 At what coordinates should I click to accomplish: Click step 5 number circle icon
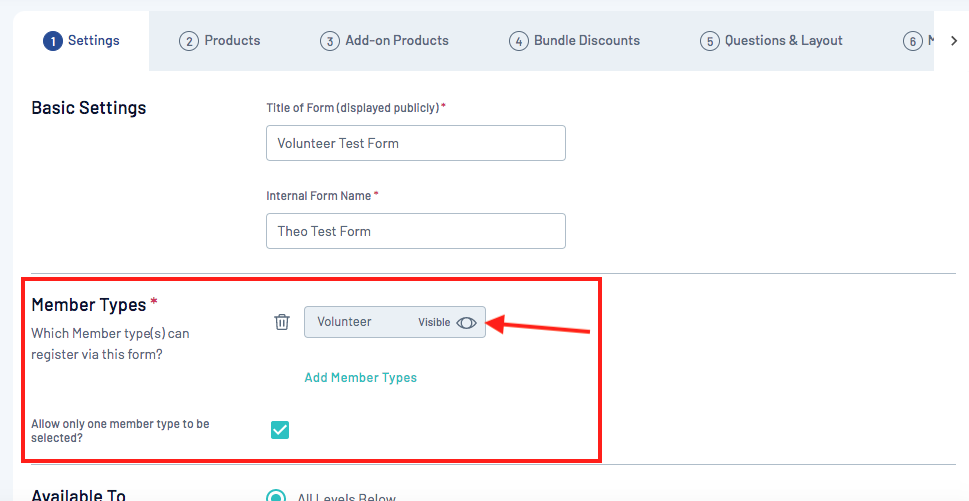coord(709,41)
